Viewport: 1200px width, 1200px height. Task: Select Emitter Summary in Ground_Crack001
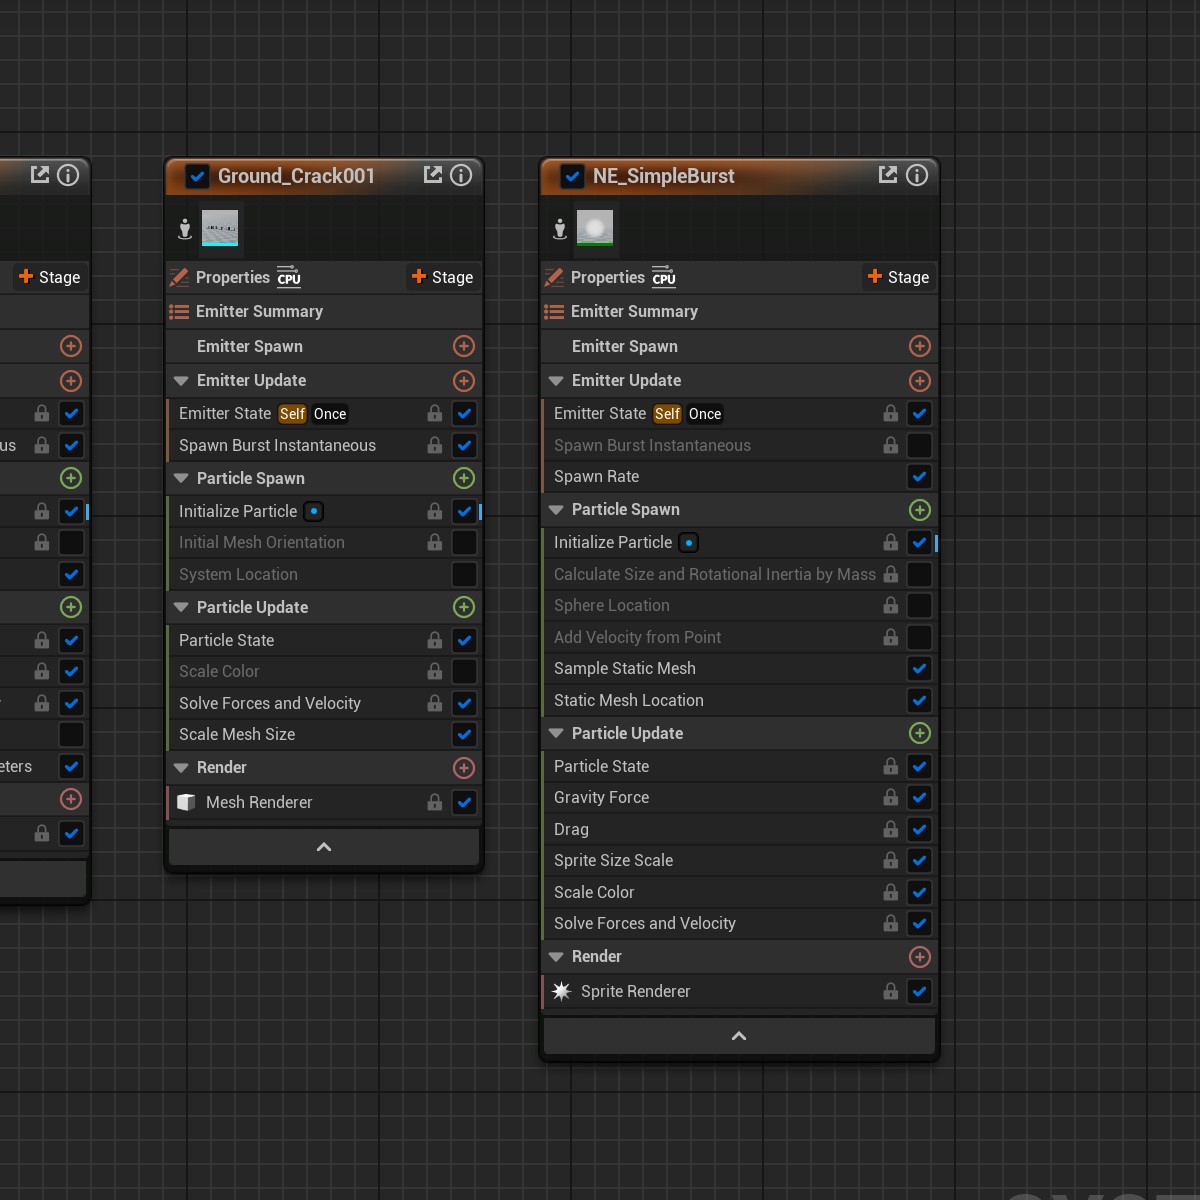[x=259, y=311]
